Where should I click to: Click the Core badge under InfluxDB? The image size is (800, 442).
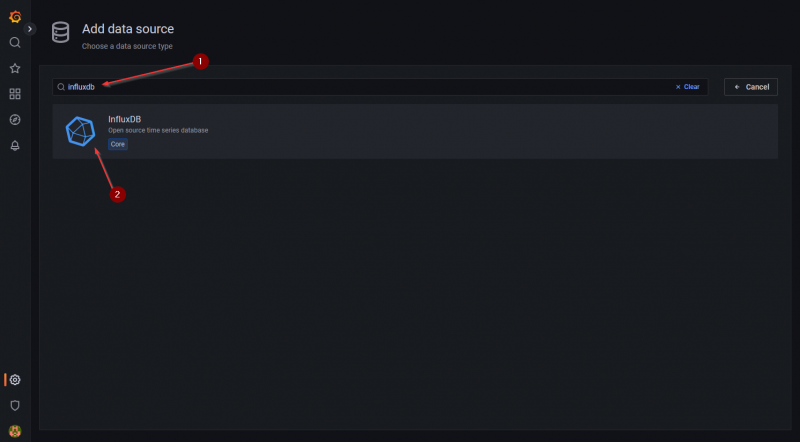click(118, 144)
